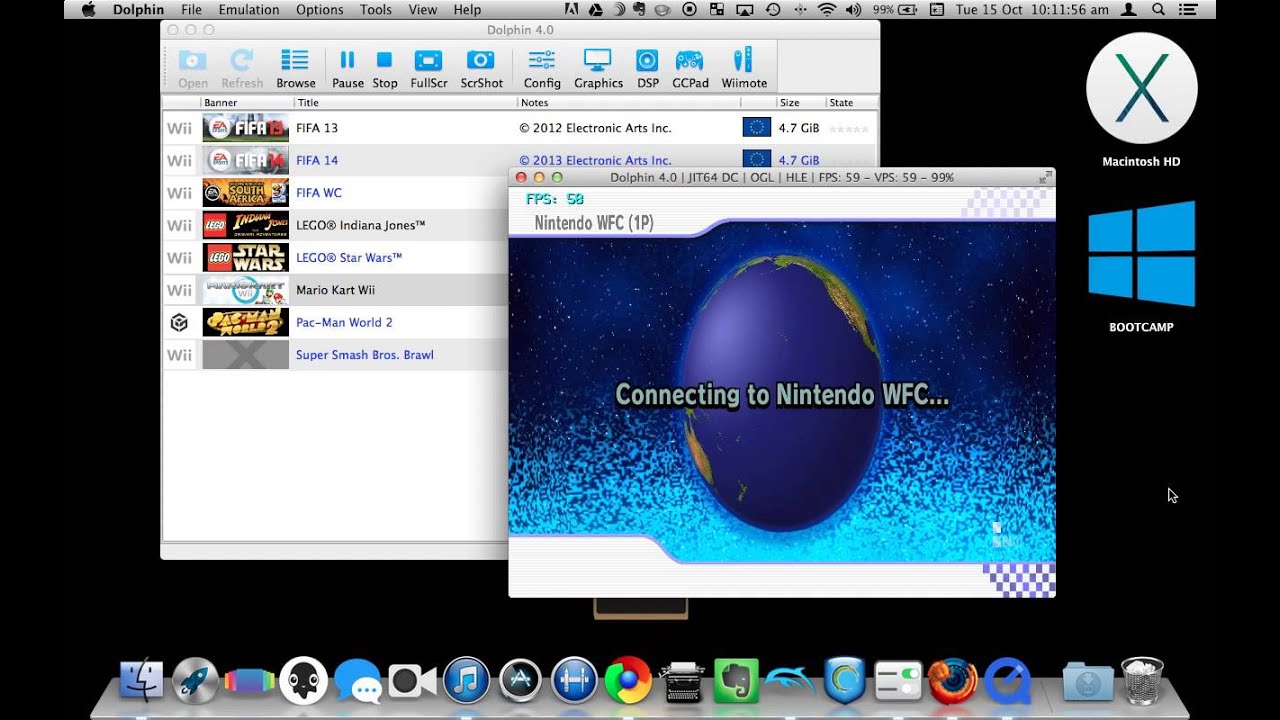This screenshot has width=1280, height=720.
Task: Open the Trash in the Dock
Action: point(1142,681)
